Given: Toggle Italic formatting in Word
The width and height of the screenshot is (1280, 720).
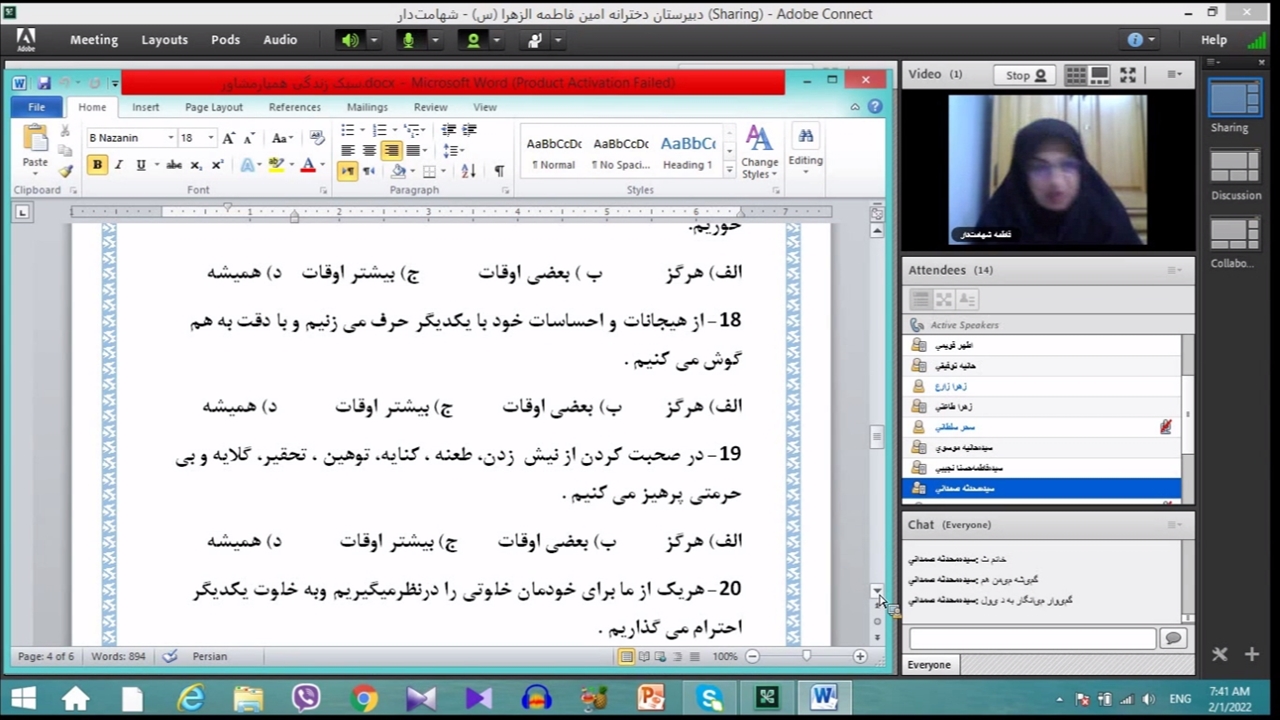Looking at the screenshot, I should tap(119, 165).
